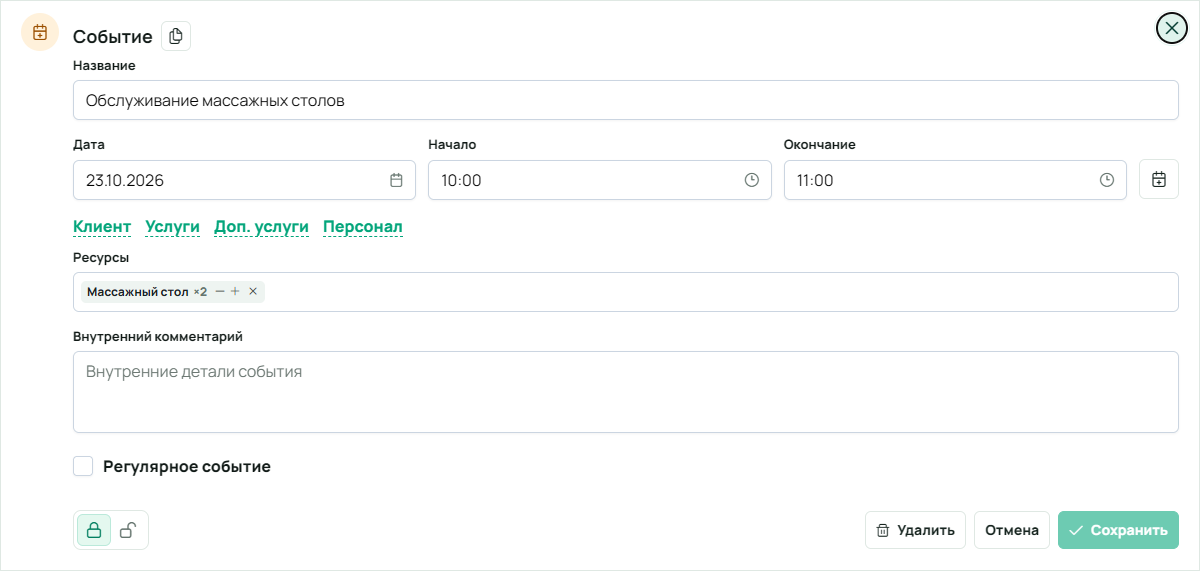Click the calendar button beside Окончание field
Viewport: 1200px width, 571px height.
[x=1159, y=180]
